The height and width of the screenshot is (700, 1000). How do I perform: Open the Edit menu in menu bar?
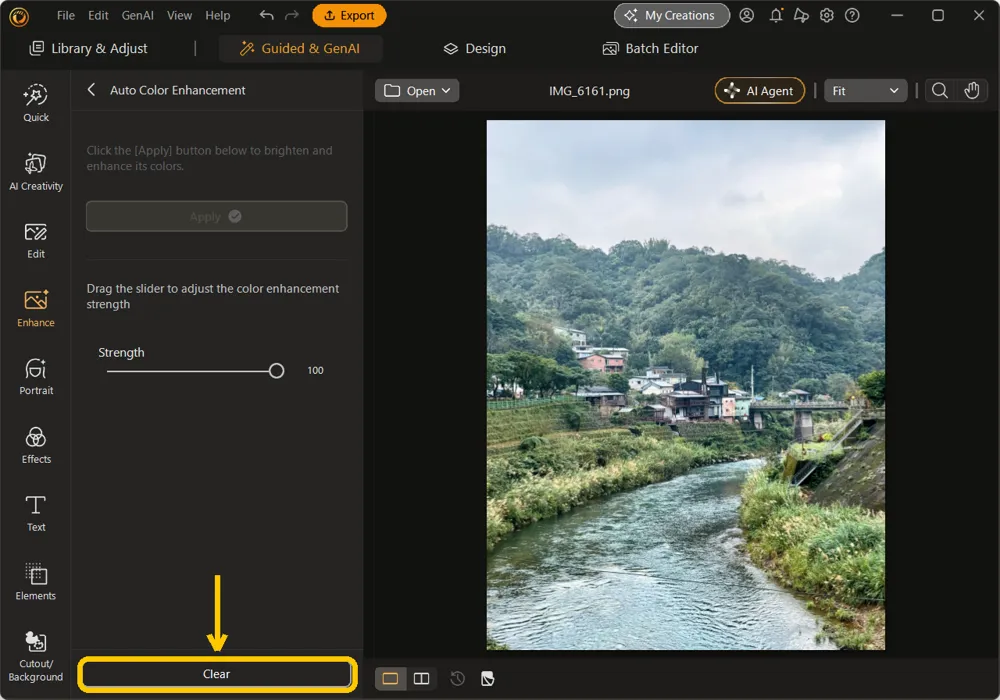pyautogui.click(x=98, y=15)
